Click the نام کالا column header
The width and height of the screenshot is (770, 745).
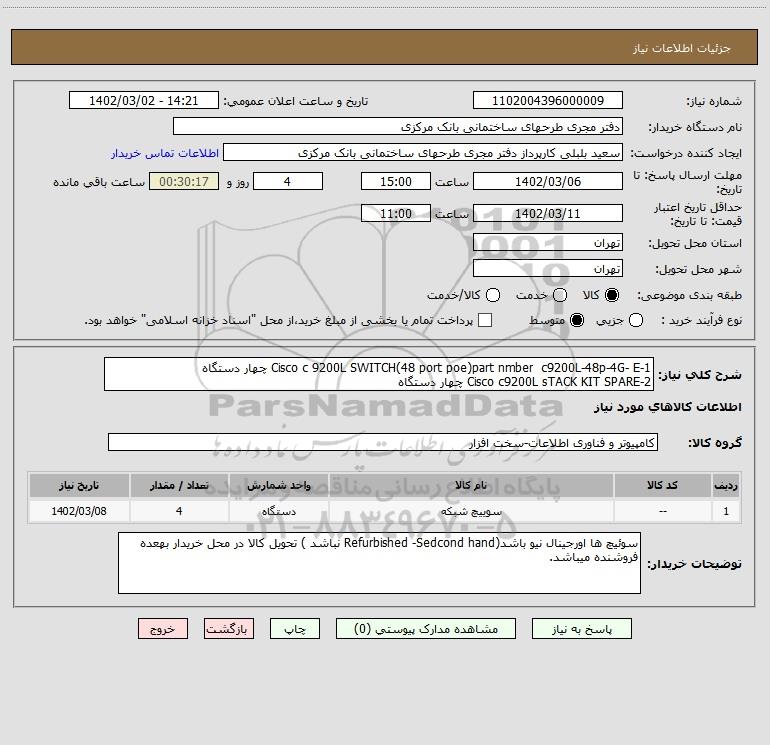pos(471,485)
